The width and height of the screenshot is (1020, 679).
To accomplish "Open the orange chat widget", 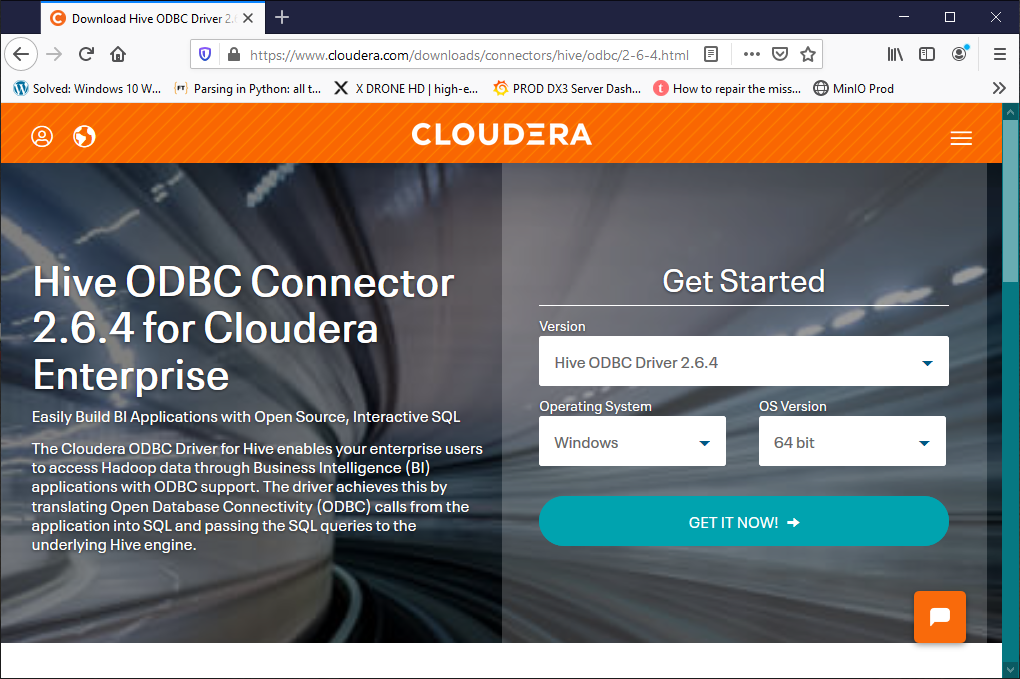I will point(939,617).
